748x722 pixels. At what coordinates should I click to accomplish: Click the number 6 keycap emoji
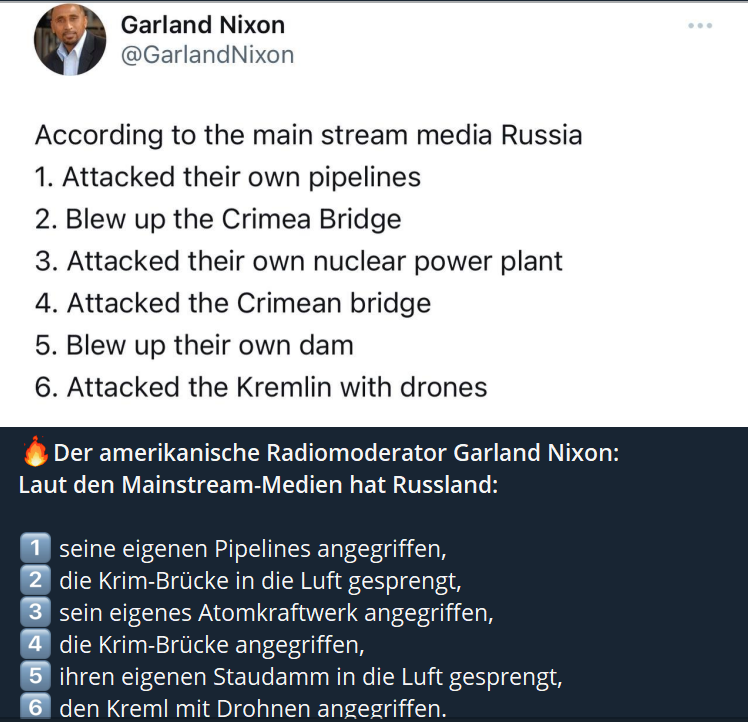point(35,706)
